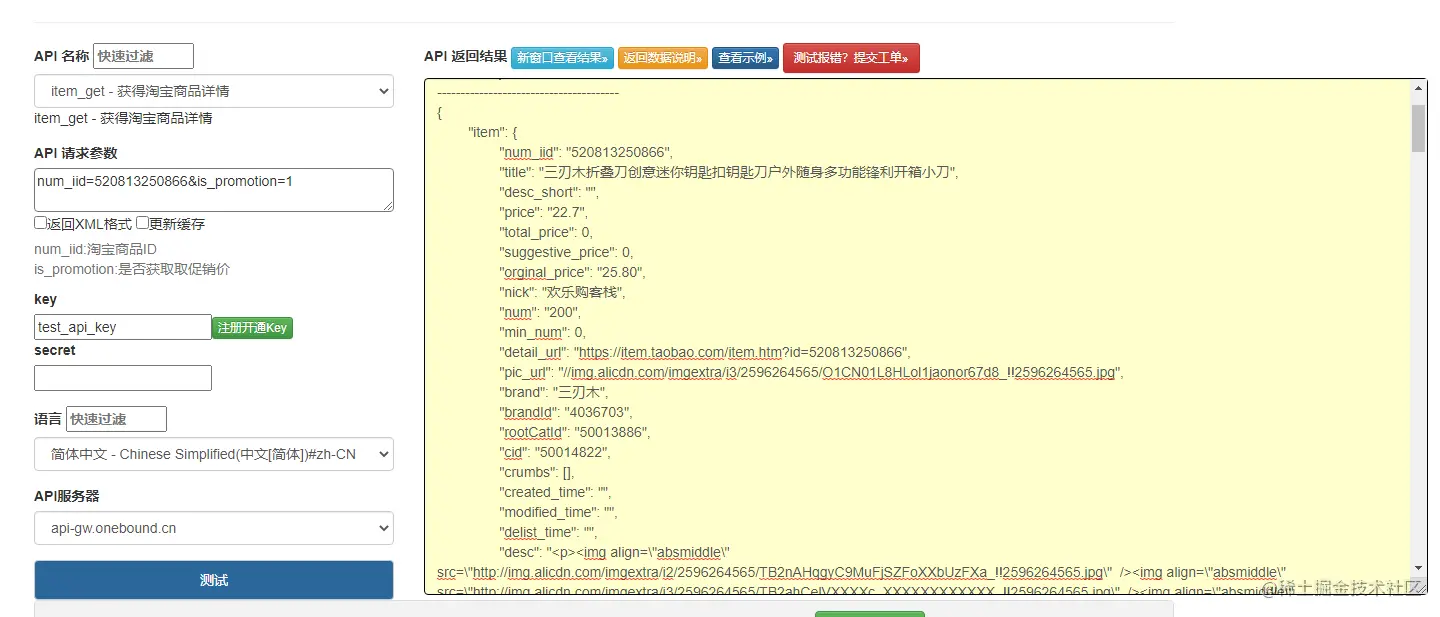Click the "total_price": 0 line
The image size is (1440, 617).
coord(546,232)
